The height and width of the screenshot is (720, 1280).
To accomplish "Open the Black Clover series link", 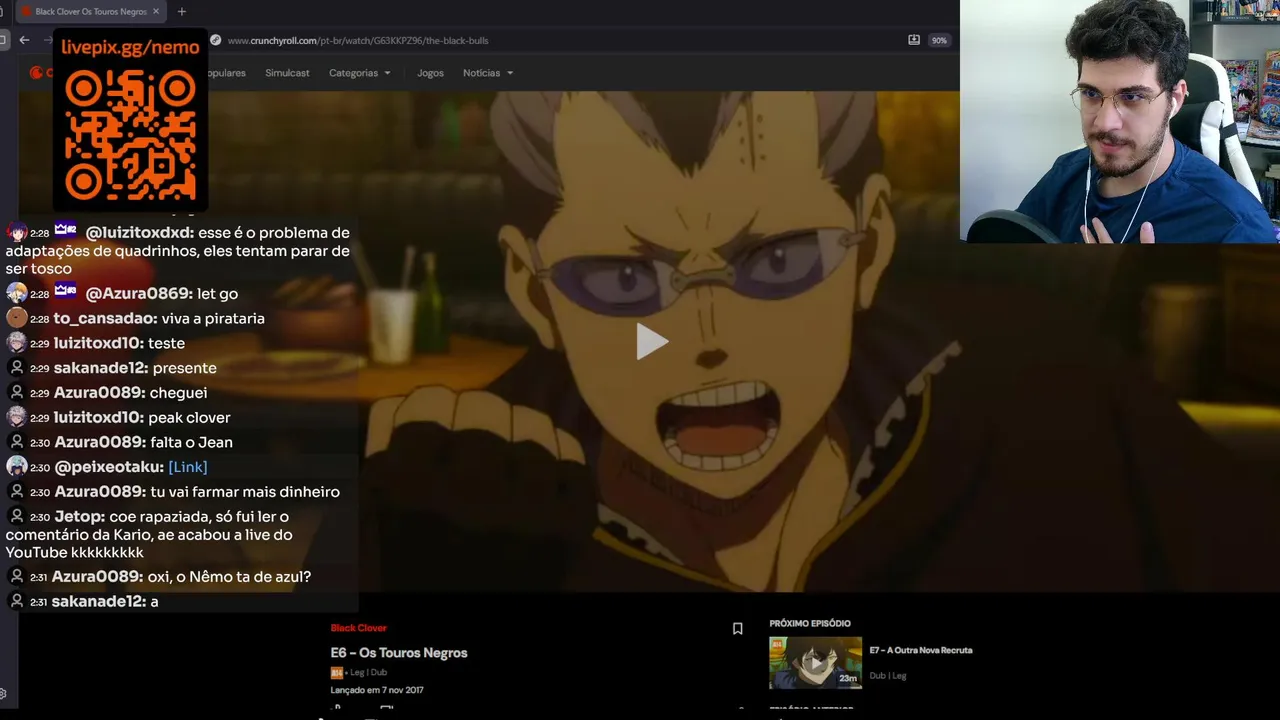I will (358, 628).
